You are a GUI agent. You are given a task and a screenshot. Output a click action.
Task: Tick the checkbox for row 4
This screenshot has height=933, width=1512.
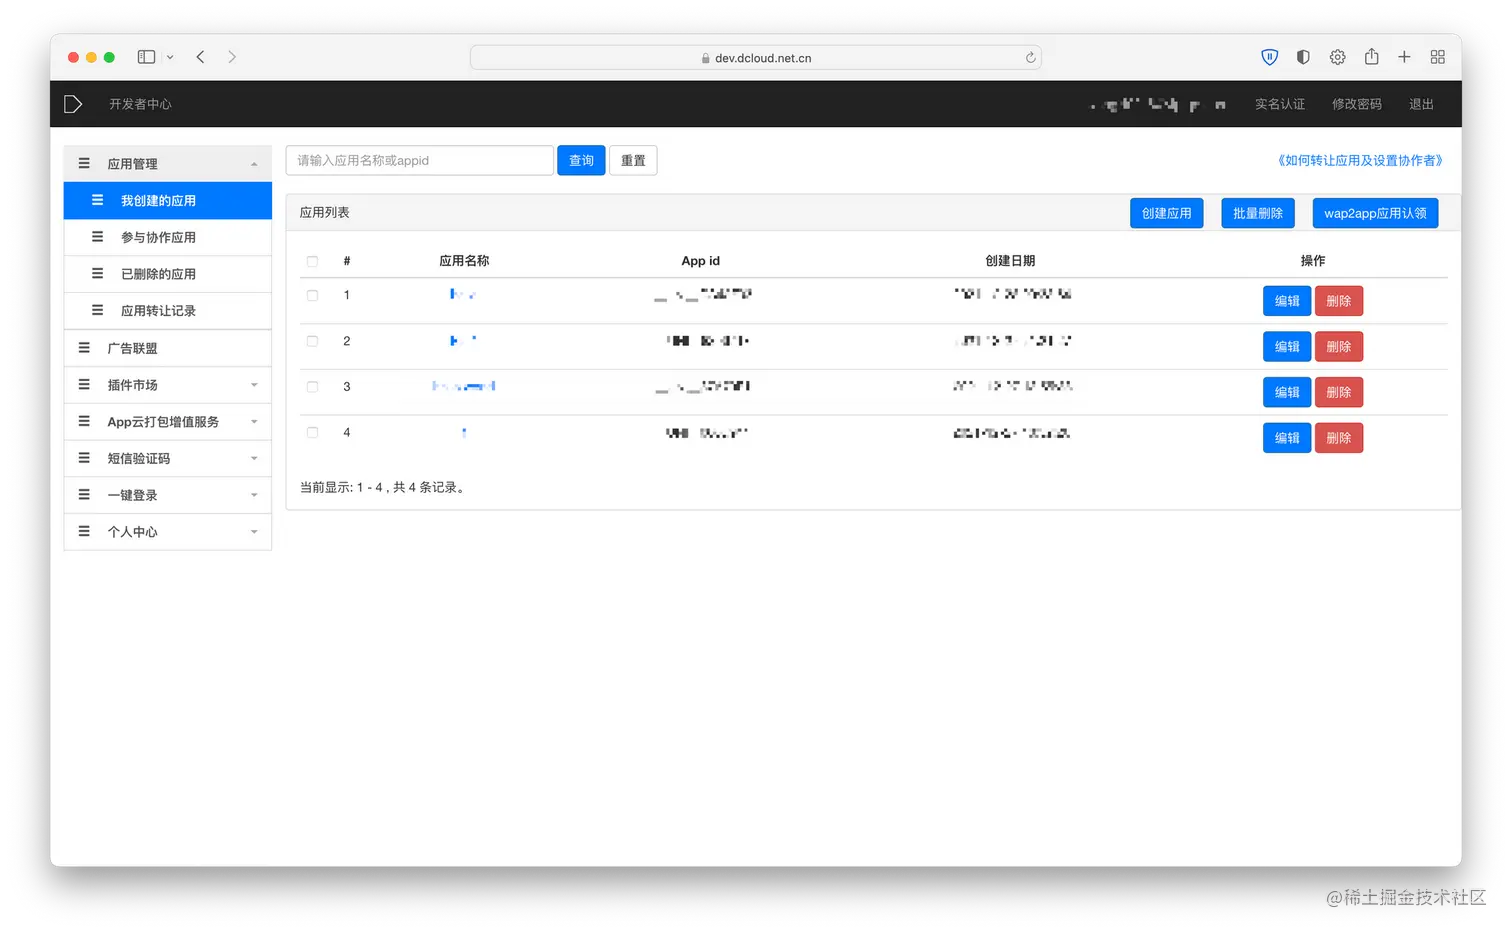(x=311, y=433)
